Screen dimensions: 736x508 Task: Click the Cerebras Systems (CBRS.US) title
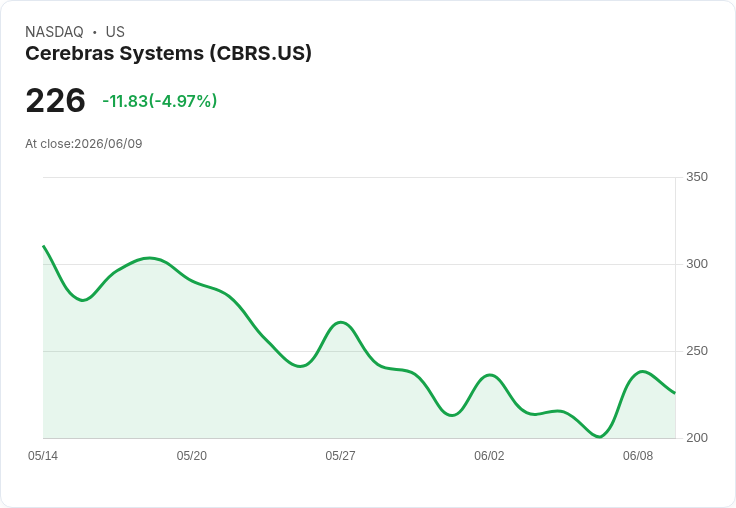168,53
